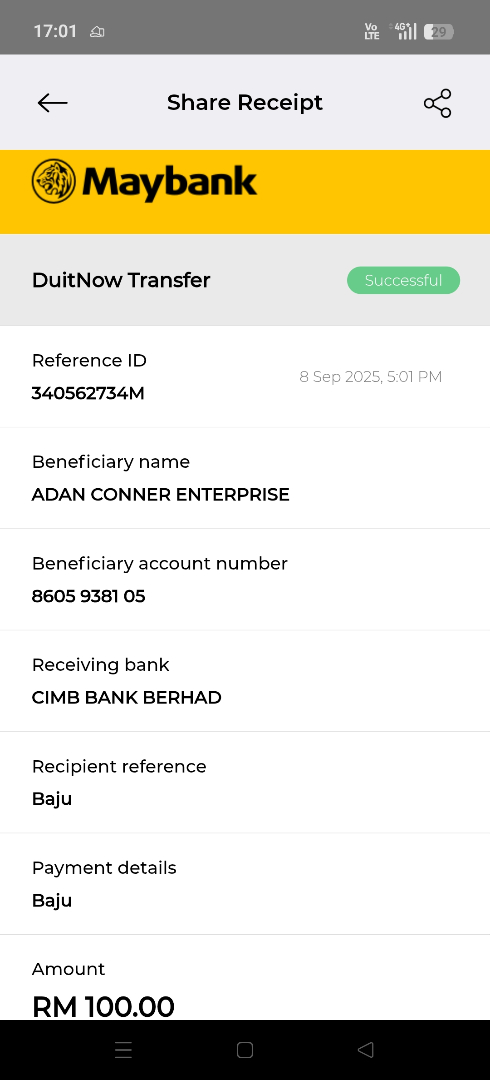Viewport: 490px width, 1080px height.
Task: Tap the Successful status badge
Action: 403,280
